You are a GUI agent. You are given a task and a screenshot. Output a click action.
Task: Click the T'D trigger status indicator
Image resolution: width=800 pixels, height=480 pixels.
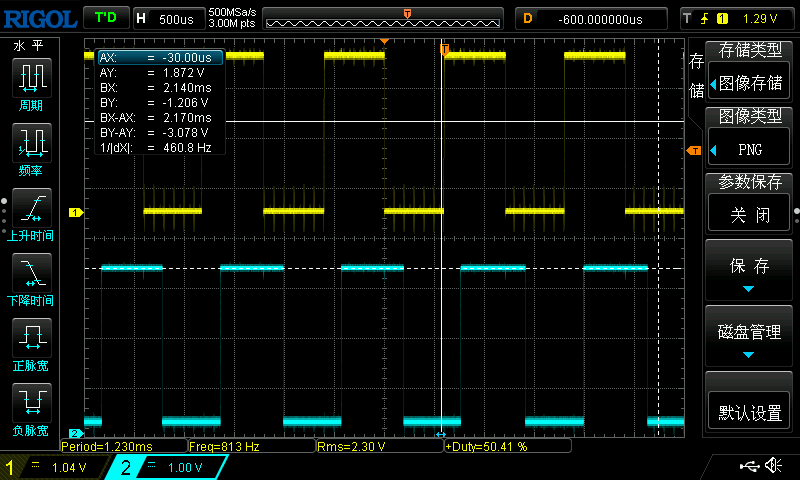tap(106, 18)
